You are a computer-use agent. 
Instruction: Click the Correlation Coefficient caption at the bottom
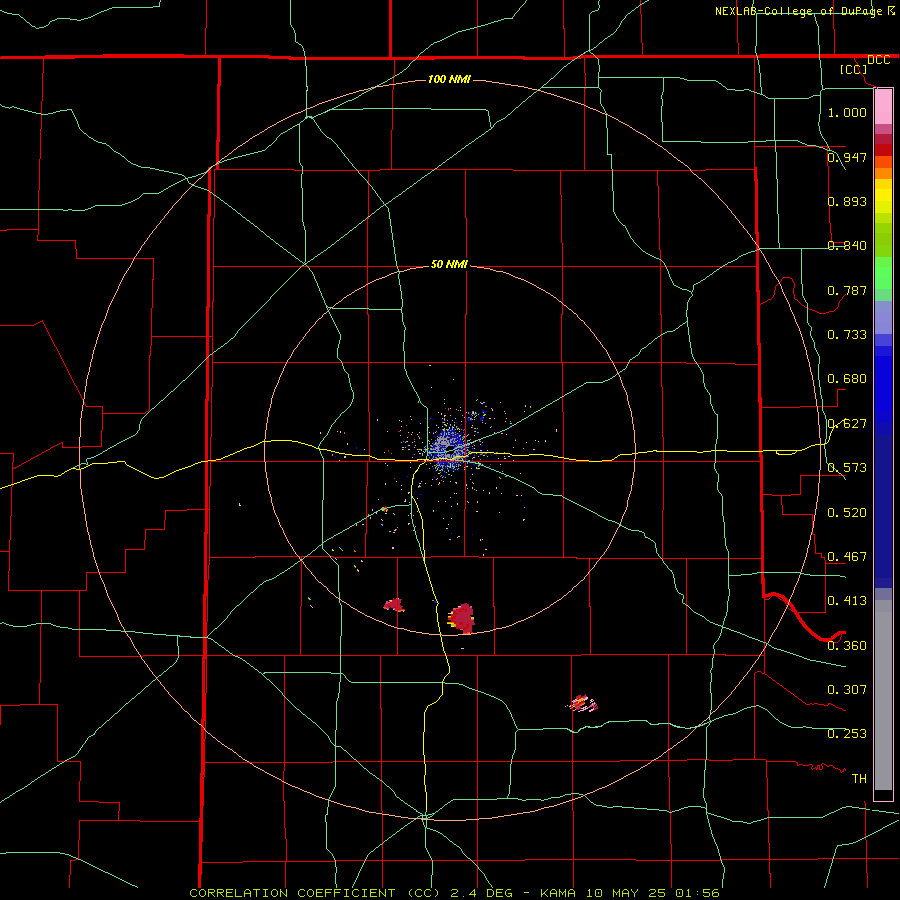pos(454,893)
